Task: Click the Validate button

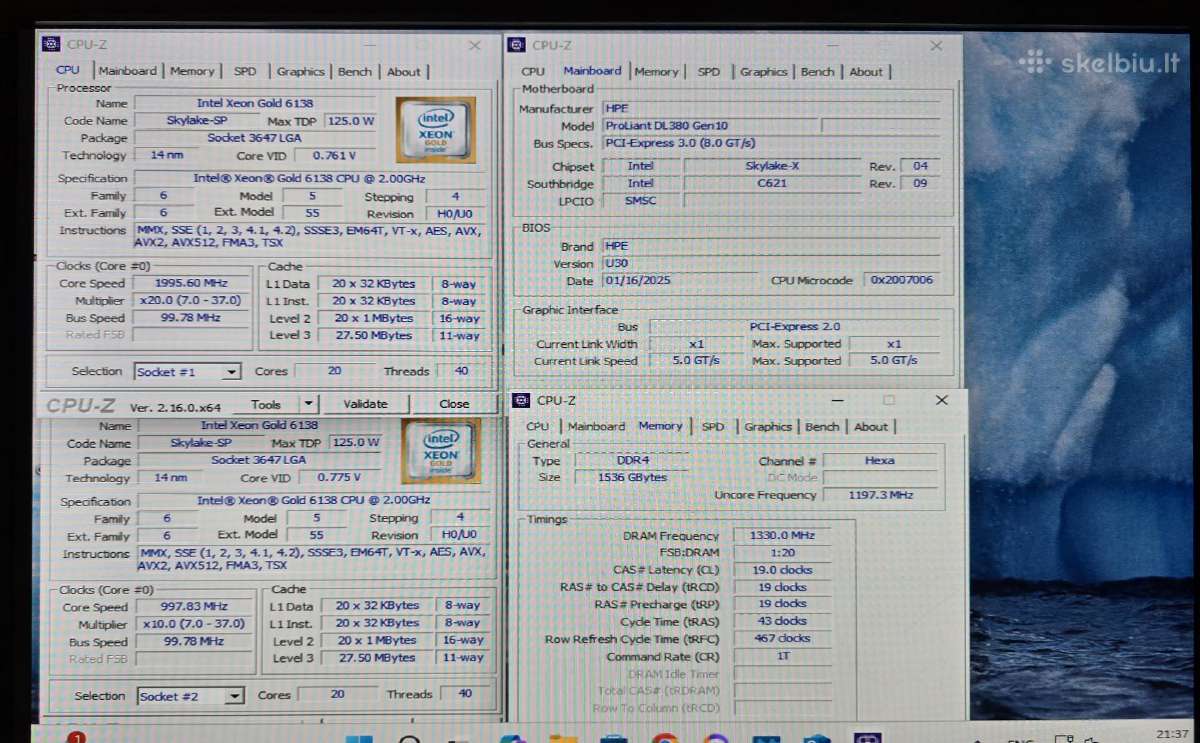Action: 365,404
